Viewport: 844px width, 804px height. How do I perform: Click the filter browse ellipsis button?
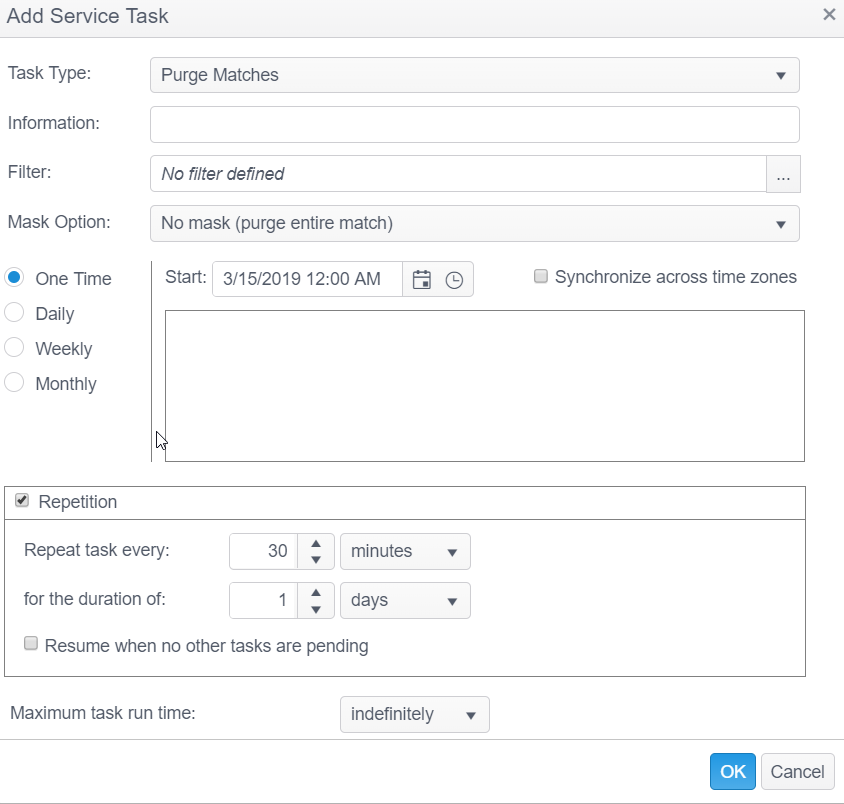tap(783, 174)
